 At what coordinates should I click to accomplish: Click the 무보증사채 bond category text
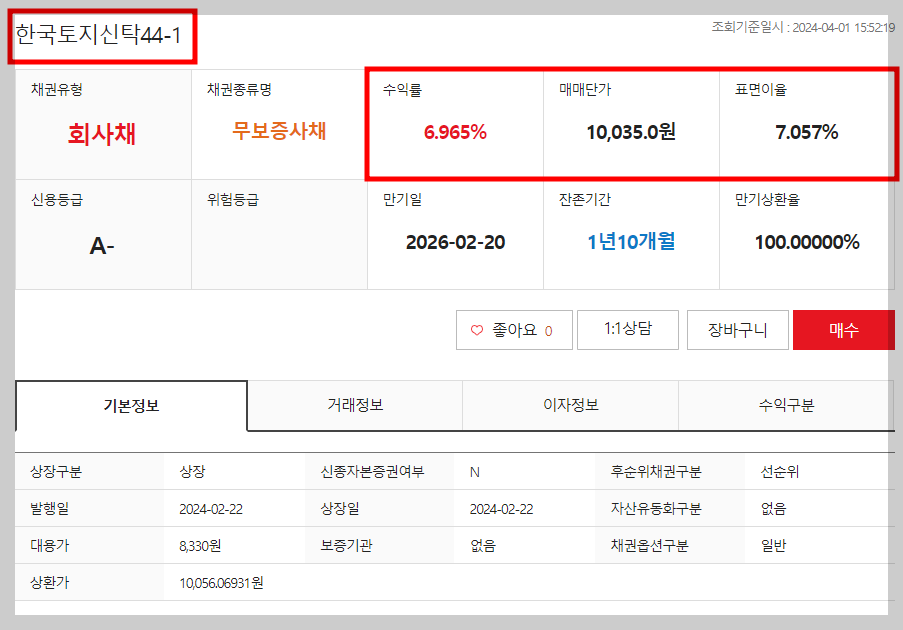tap(279, 131)
